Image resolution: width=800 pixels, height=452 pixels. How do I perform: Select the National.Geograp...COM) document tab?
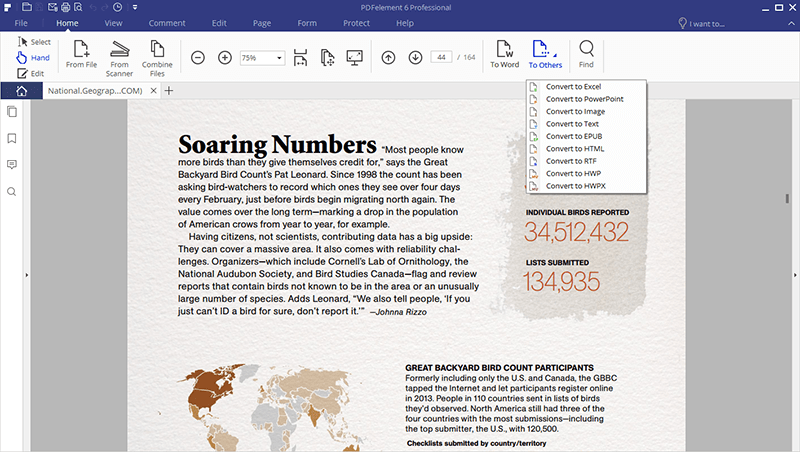(x=95, y=91)
